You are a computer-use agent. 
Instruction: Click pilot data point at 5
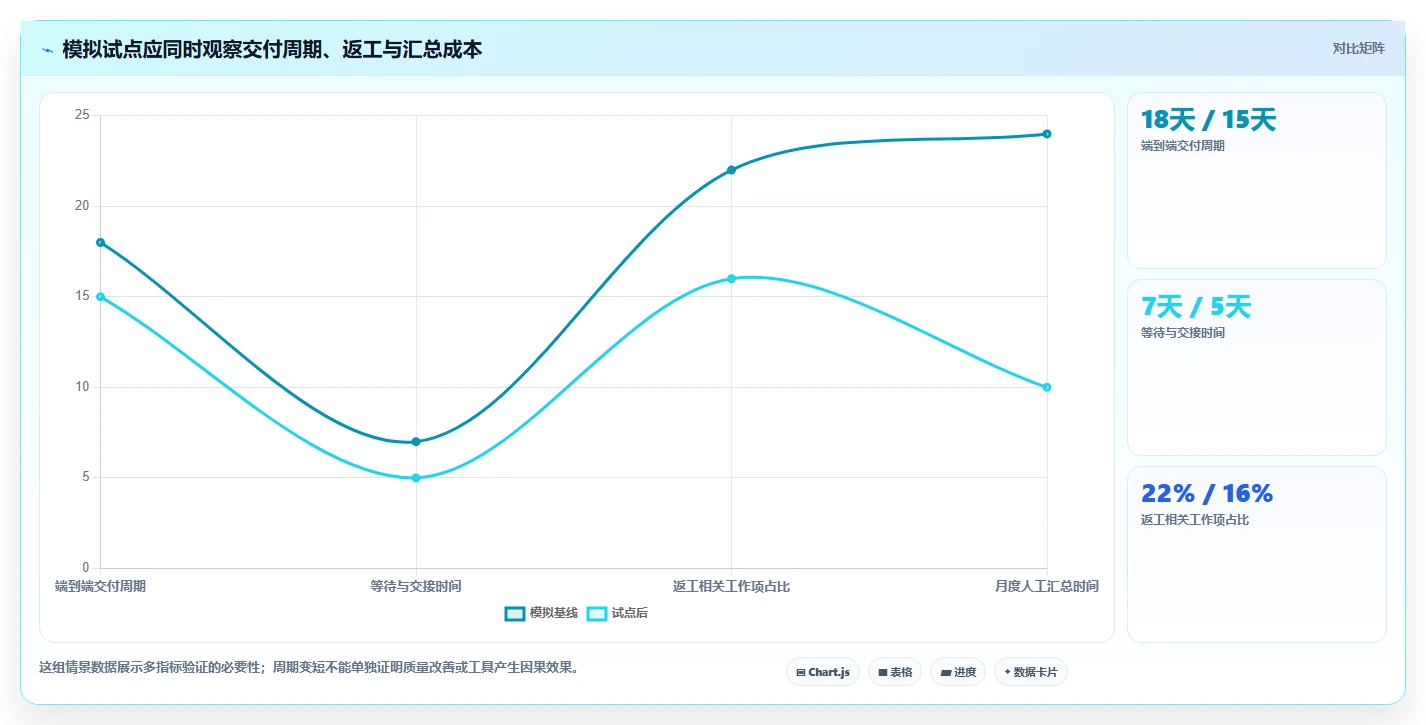coord(416,478)
